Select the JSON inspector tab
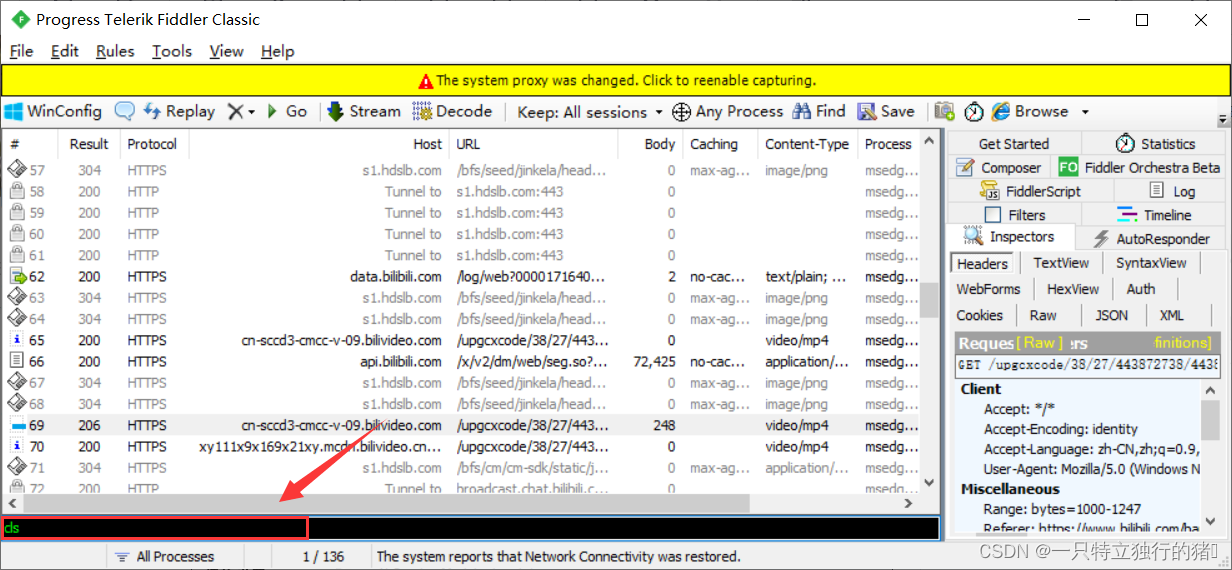Image resolution: width=1232 pixels, height=570 pixels. (1111, 315)
